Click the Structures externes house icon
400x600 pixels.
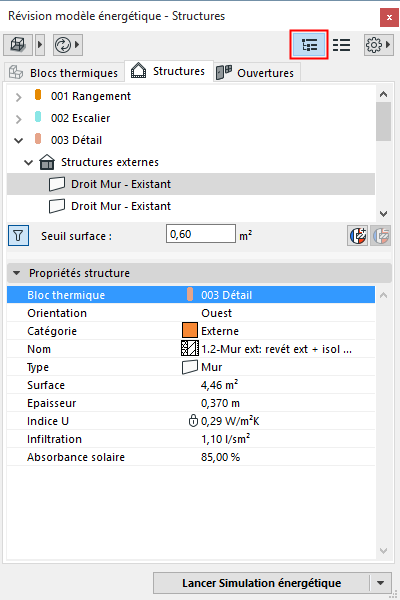[47, 162]
